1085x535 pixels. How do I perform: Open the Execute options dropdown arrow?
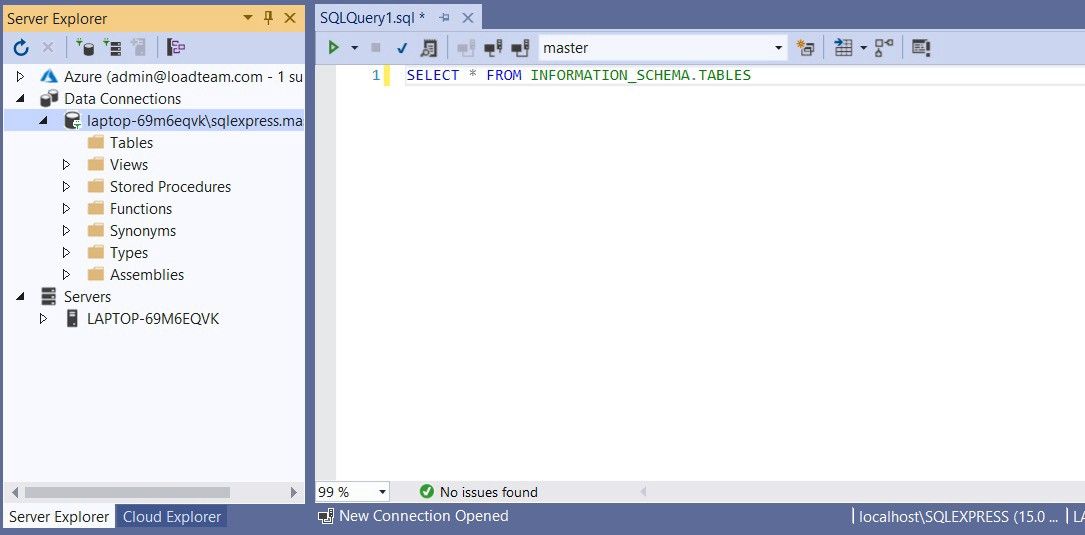click(355, 48)
